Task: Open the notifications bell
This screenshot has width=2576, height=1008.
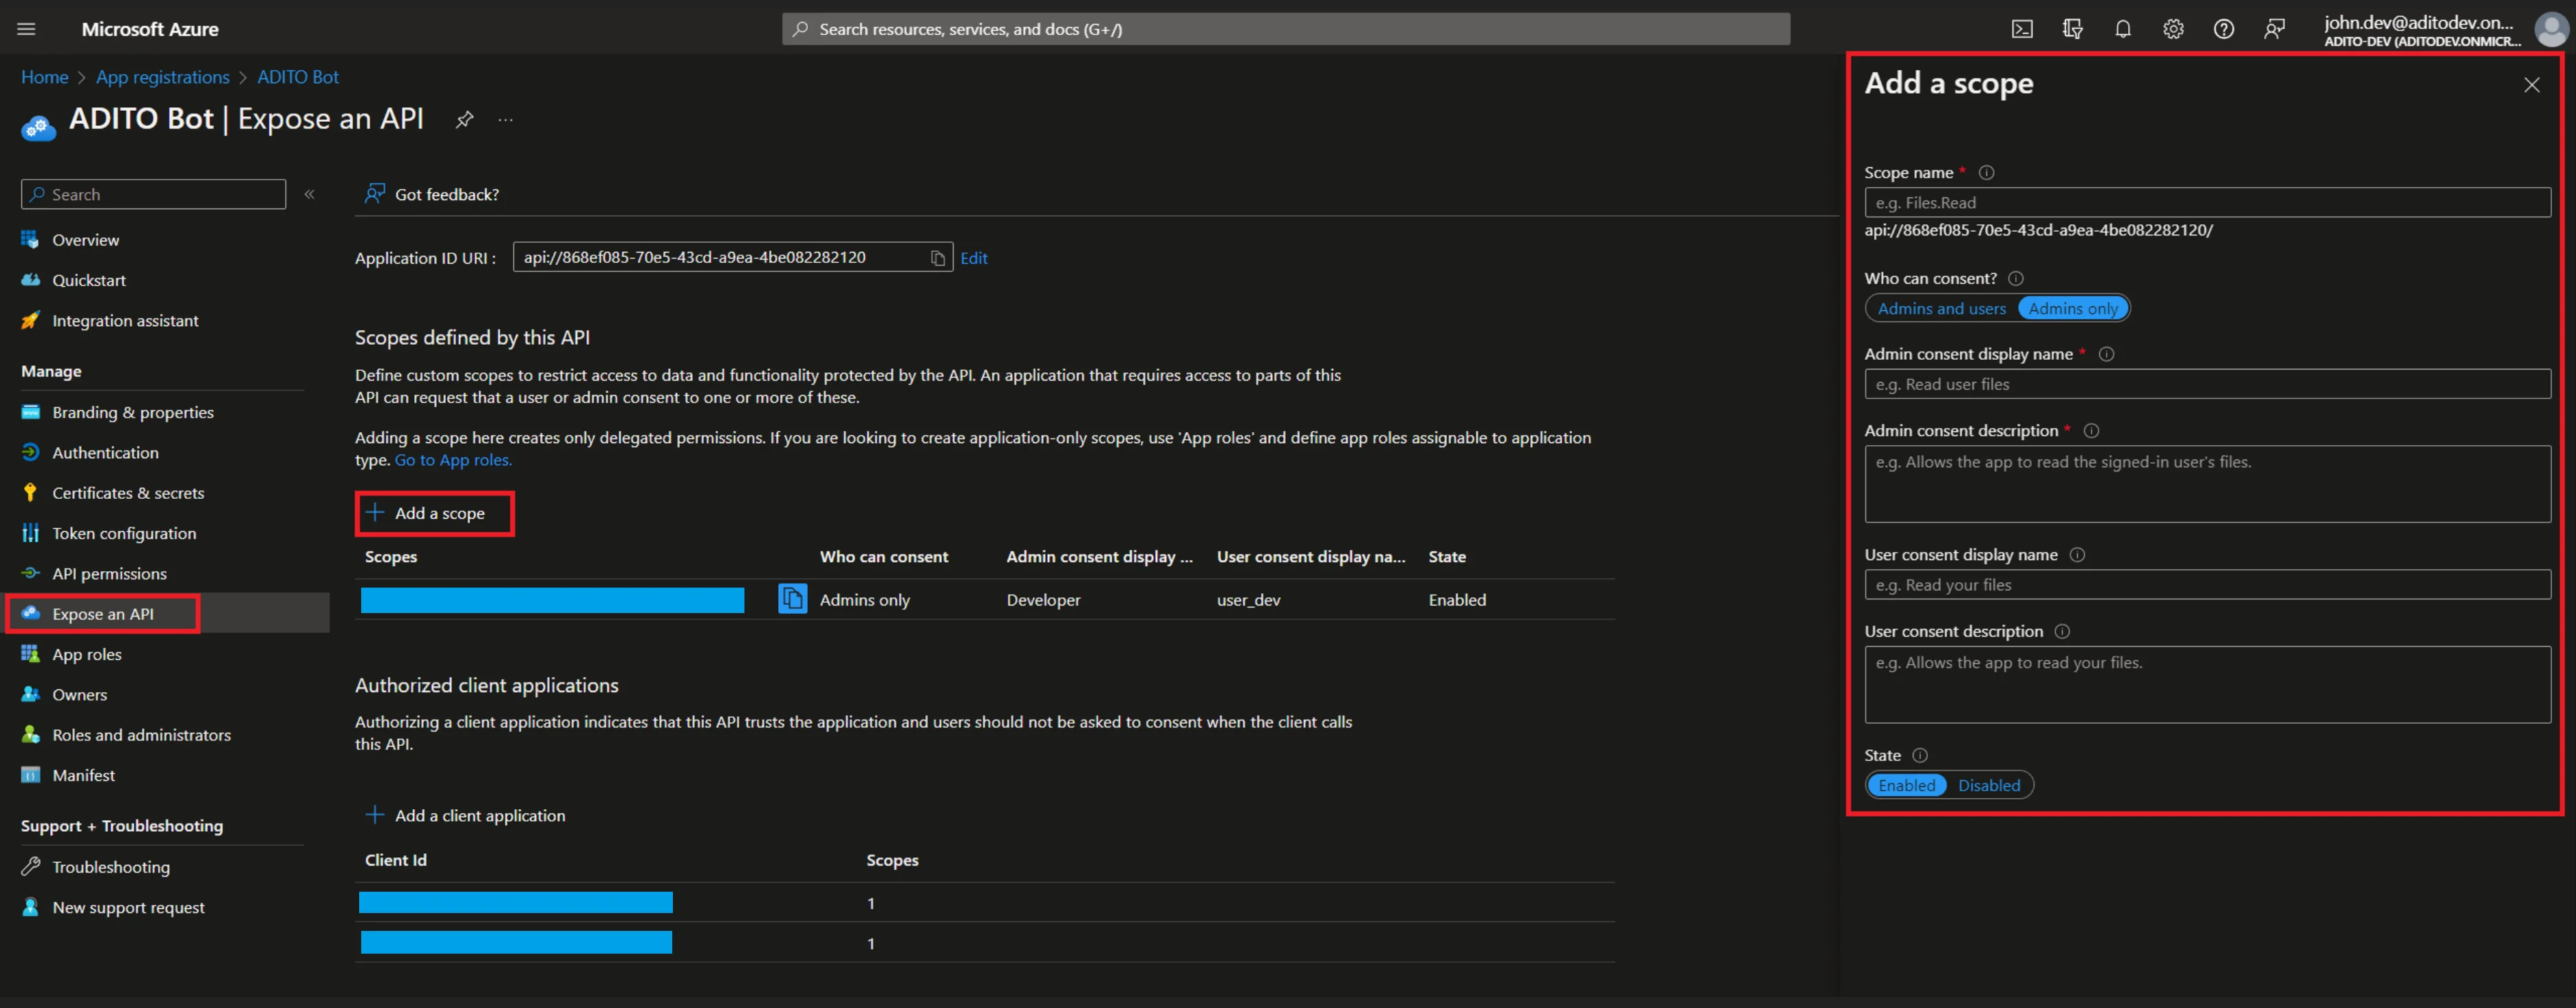Action: click(2122, 29)
